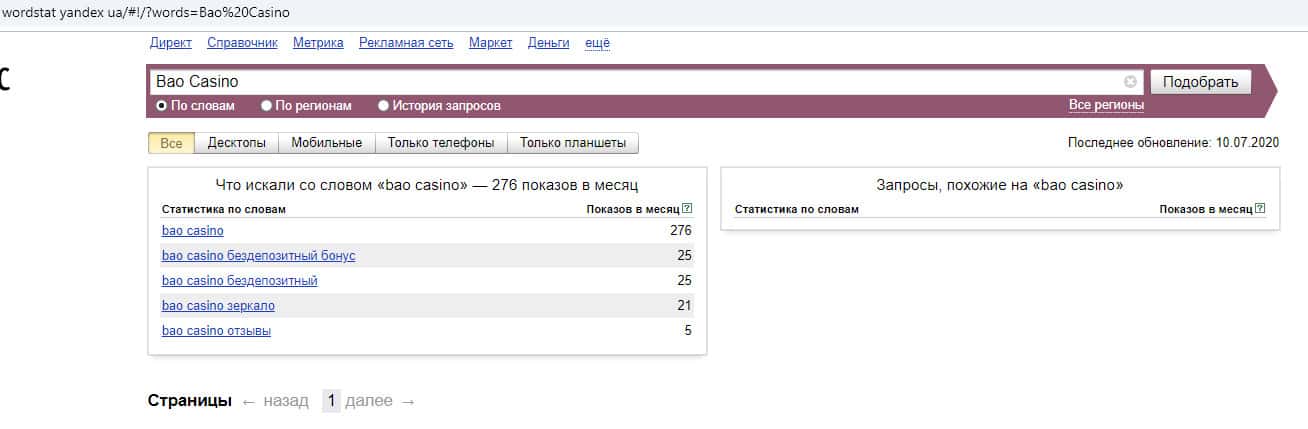This screenshot has width=1308, height=429.
Task: Open the 'Метрика' link
Action: click(318, 43)
